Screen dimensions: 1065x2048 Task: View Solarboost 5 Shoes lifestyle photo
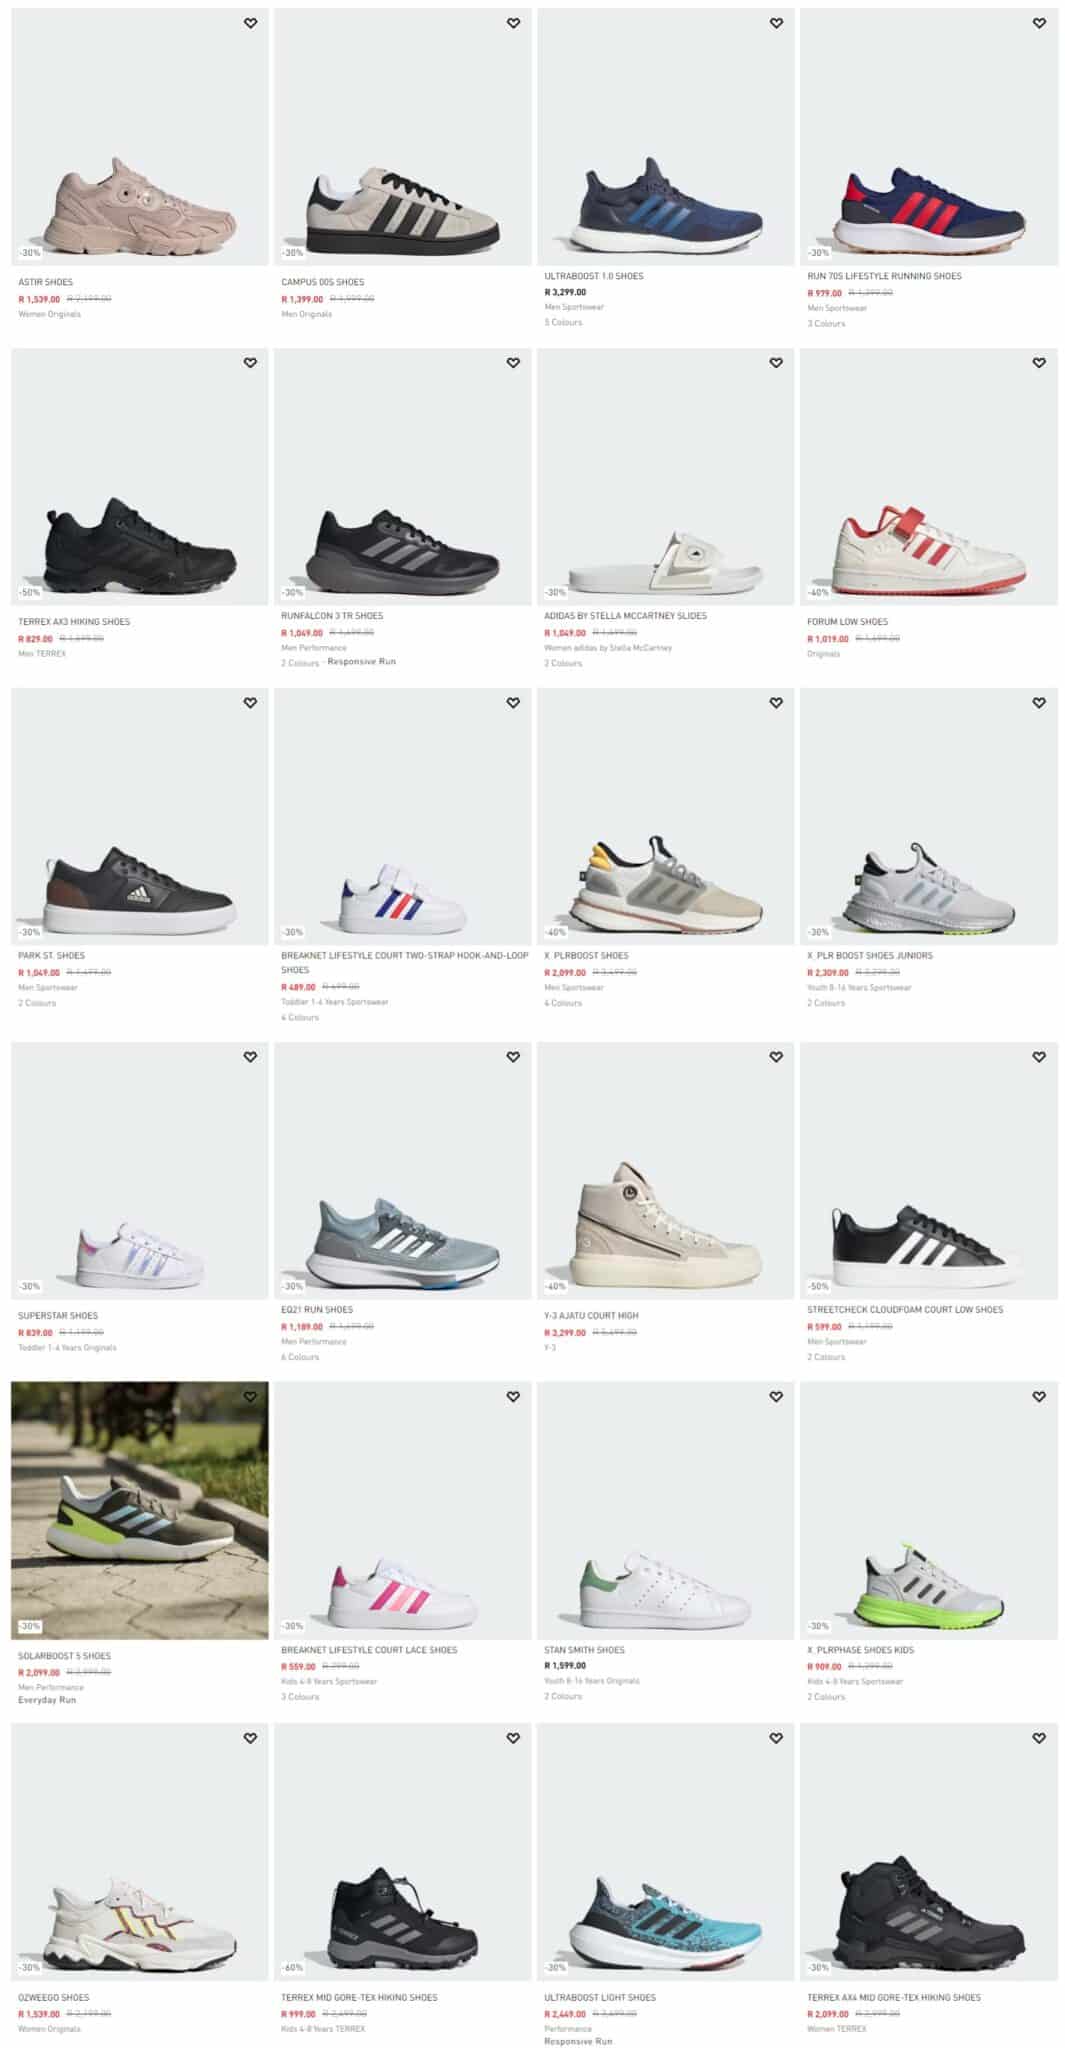(x=140, y=1511)
